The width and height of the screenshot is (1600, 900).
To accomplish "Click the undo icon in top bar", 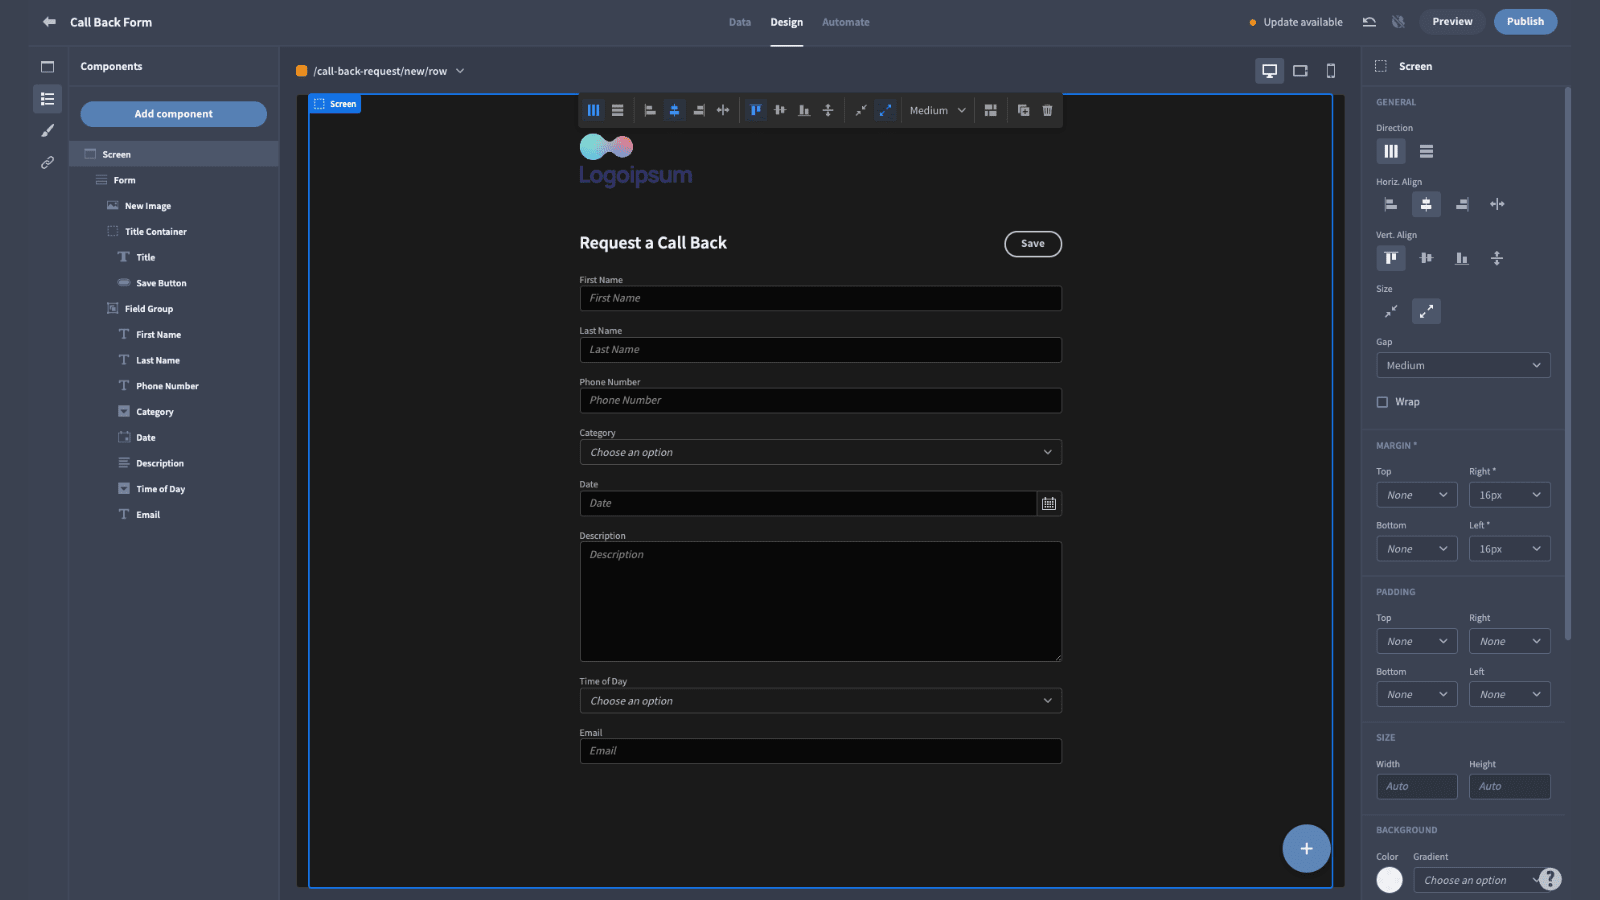I will click(1369, 22).
